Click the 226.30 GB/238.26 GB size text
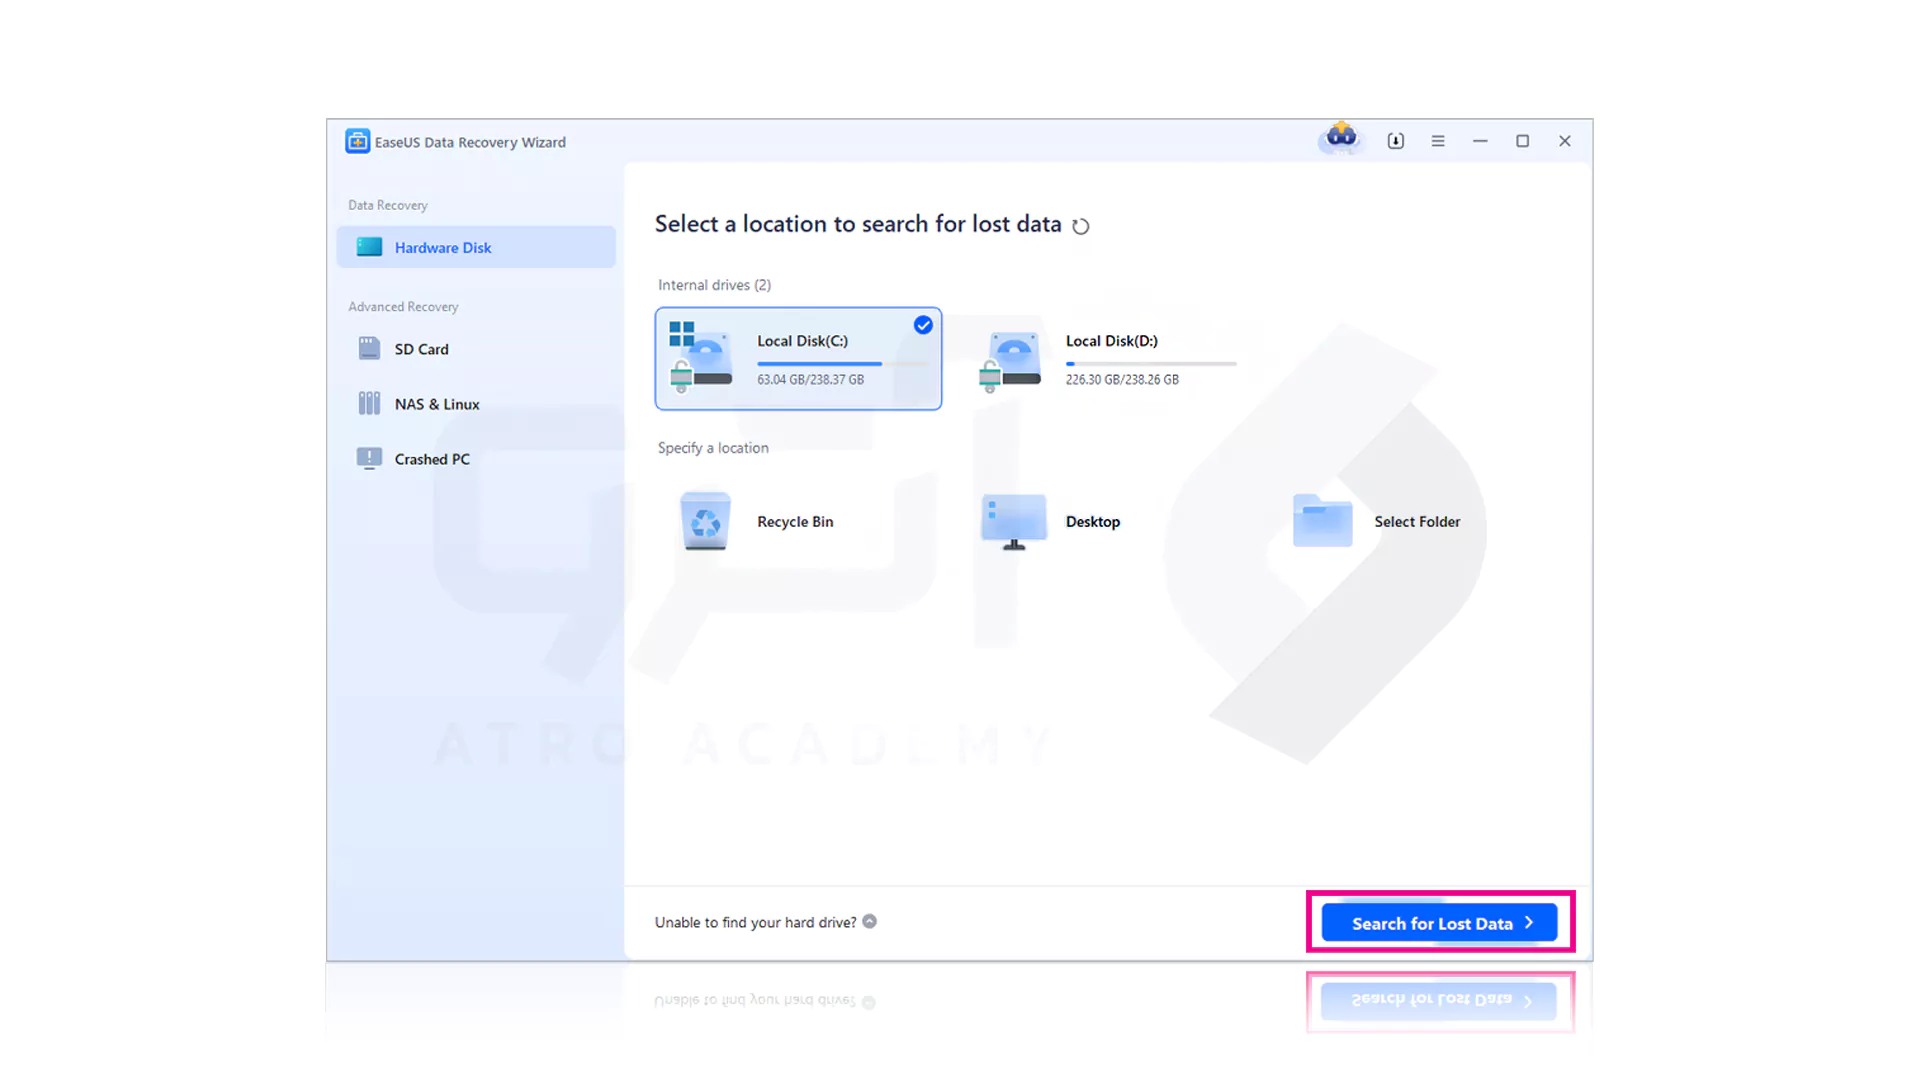 [x=1122, y=380]
